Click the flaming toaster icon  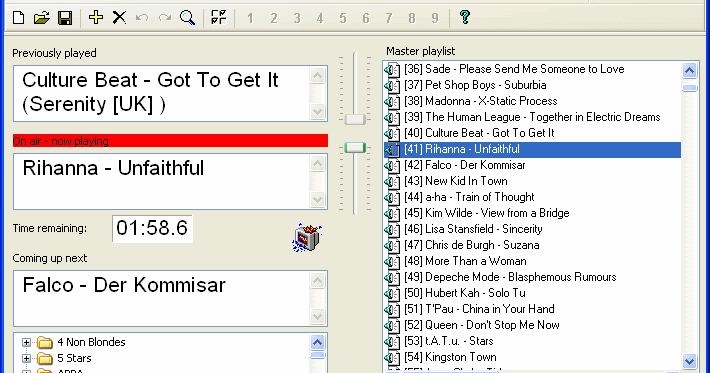[307, 237]
